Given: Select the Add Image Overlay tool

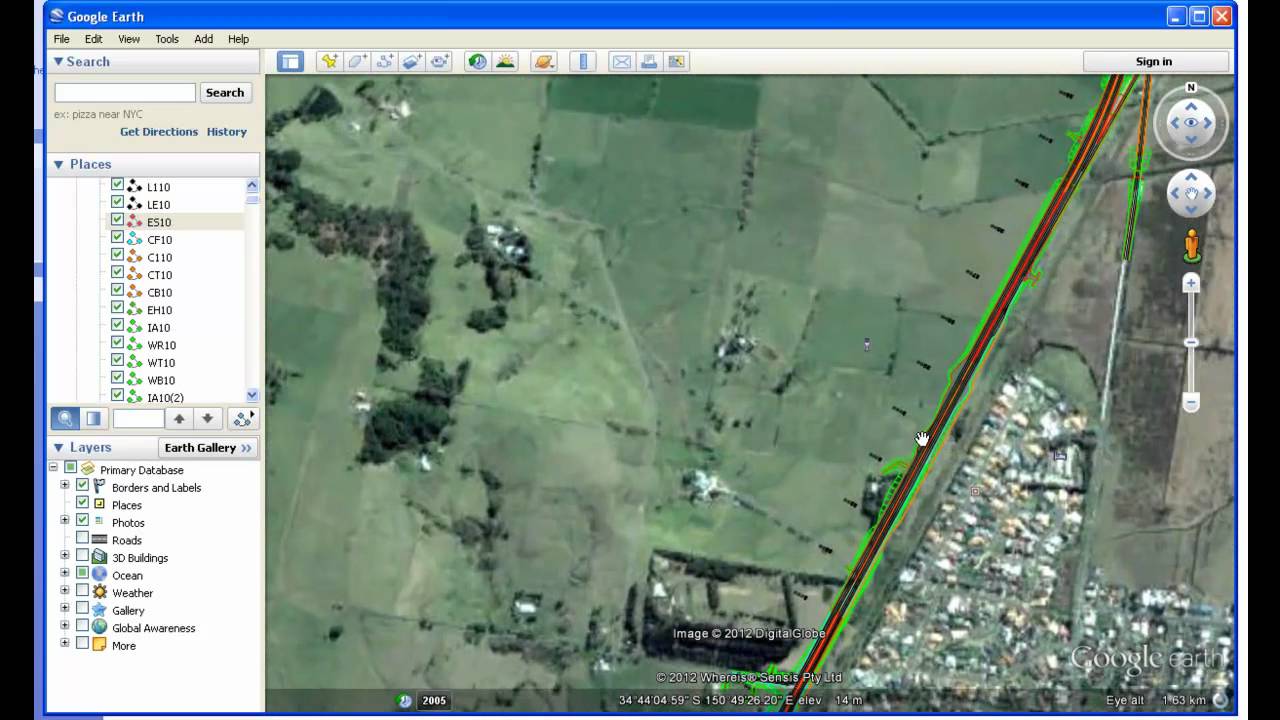Looking at the screenshot, I should [413, 62].
